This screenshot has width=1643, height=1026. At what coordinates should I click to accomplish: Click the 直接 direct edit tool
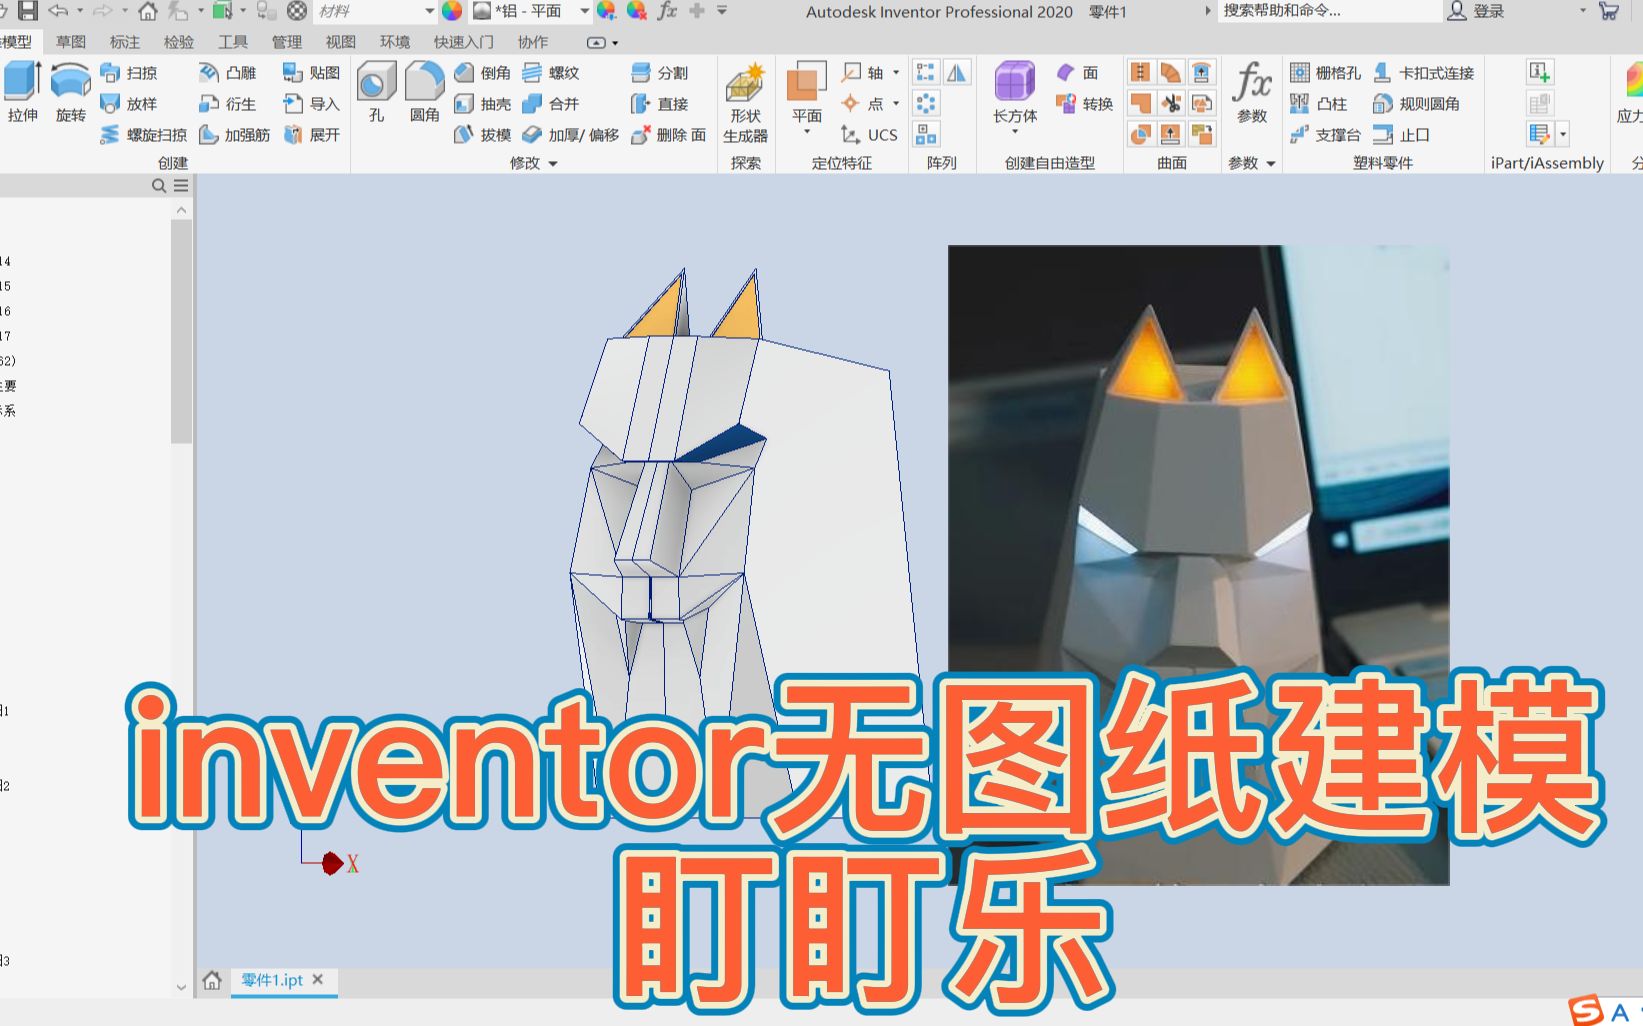(660, 104)
